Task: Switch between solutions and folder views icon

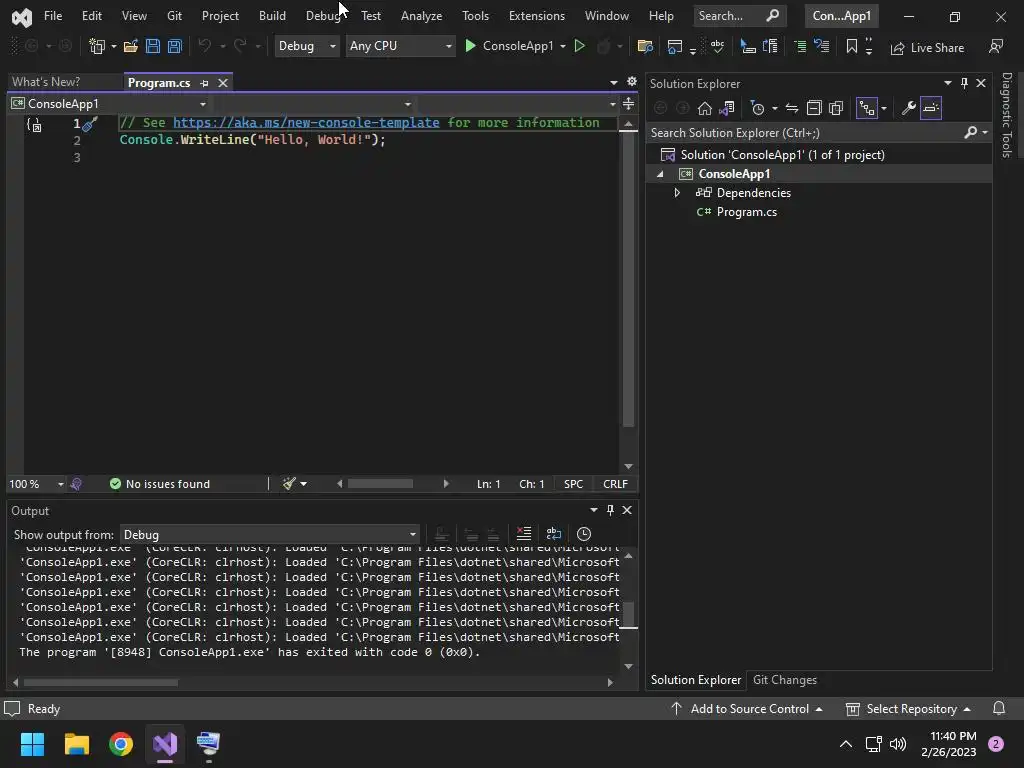Action: (727, 108)
